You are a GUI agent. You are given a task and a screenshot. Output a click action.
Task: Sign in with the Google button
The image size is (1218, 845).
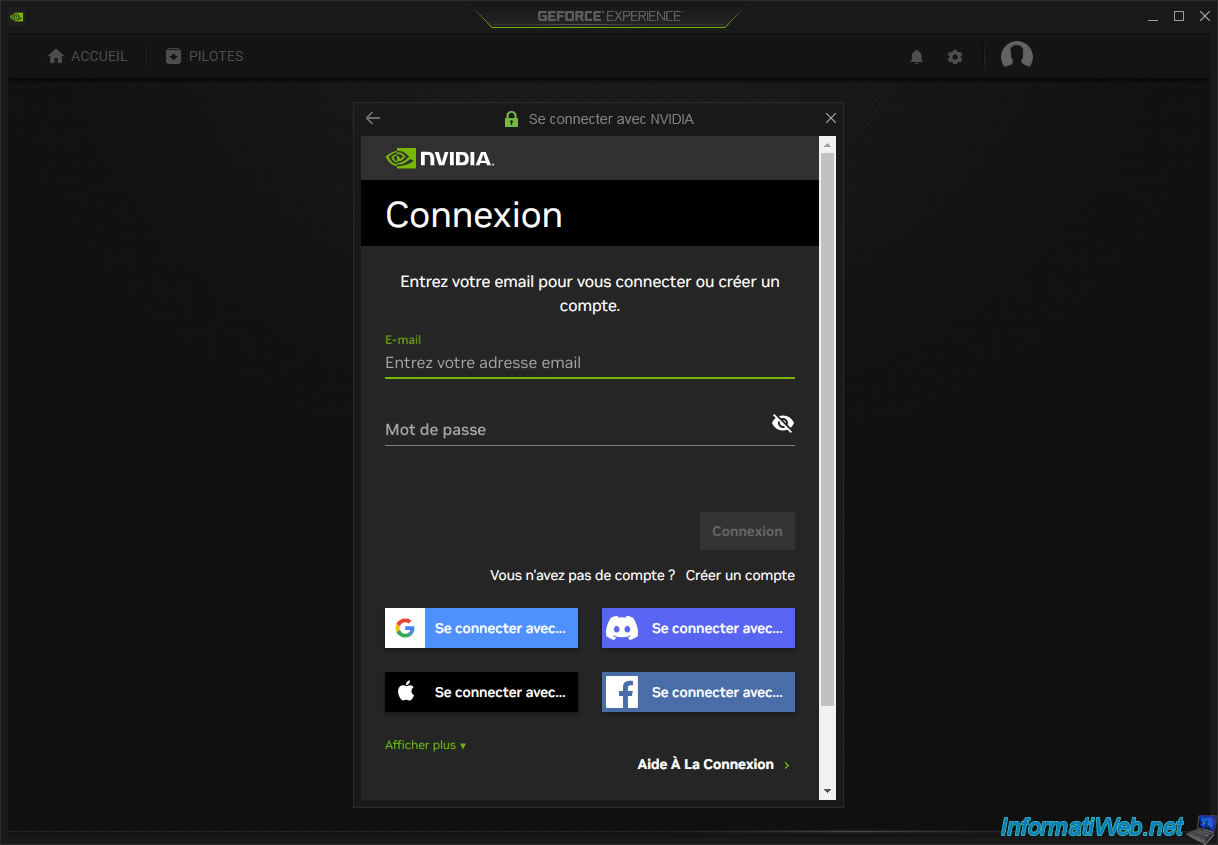(x=481, y=628)
